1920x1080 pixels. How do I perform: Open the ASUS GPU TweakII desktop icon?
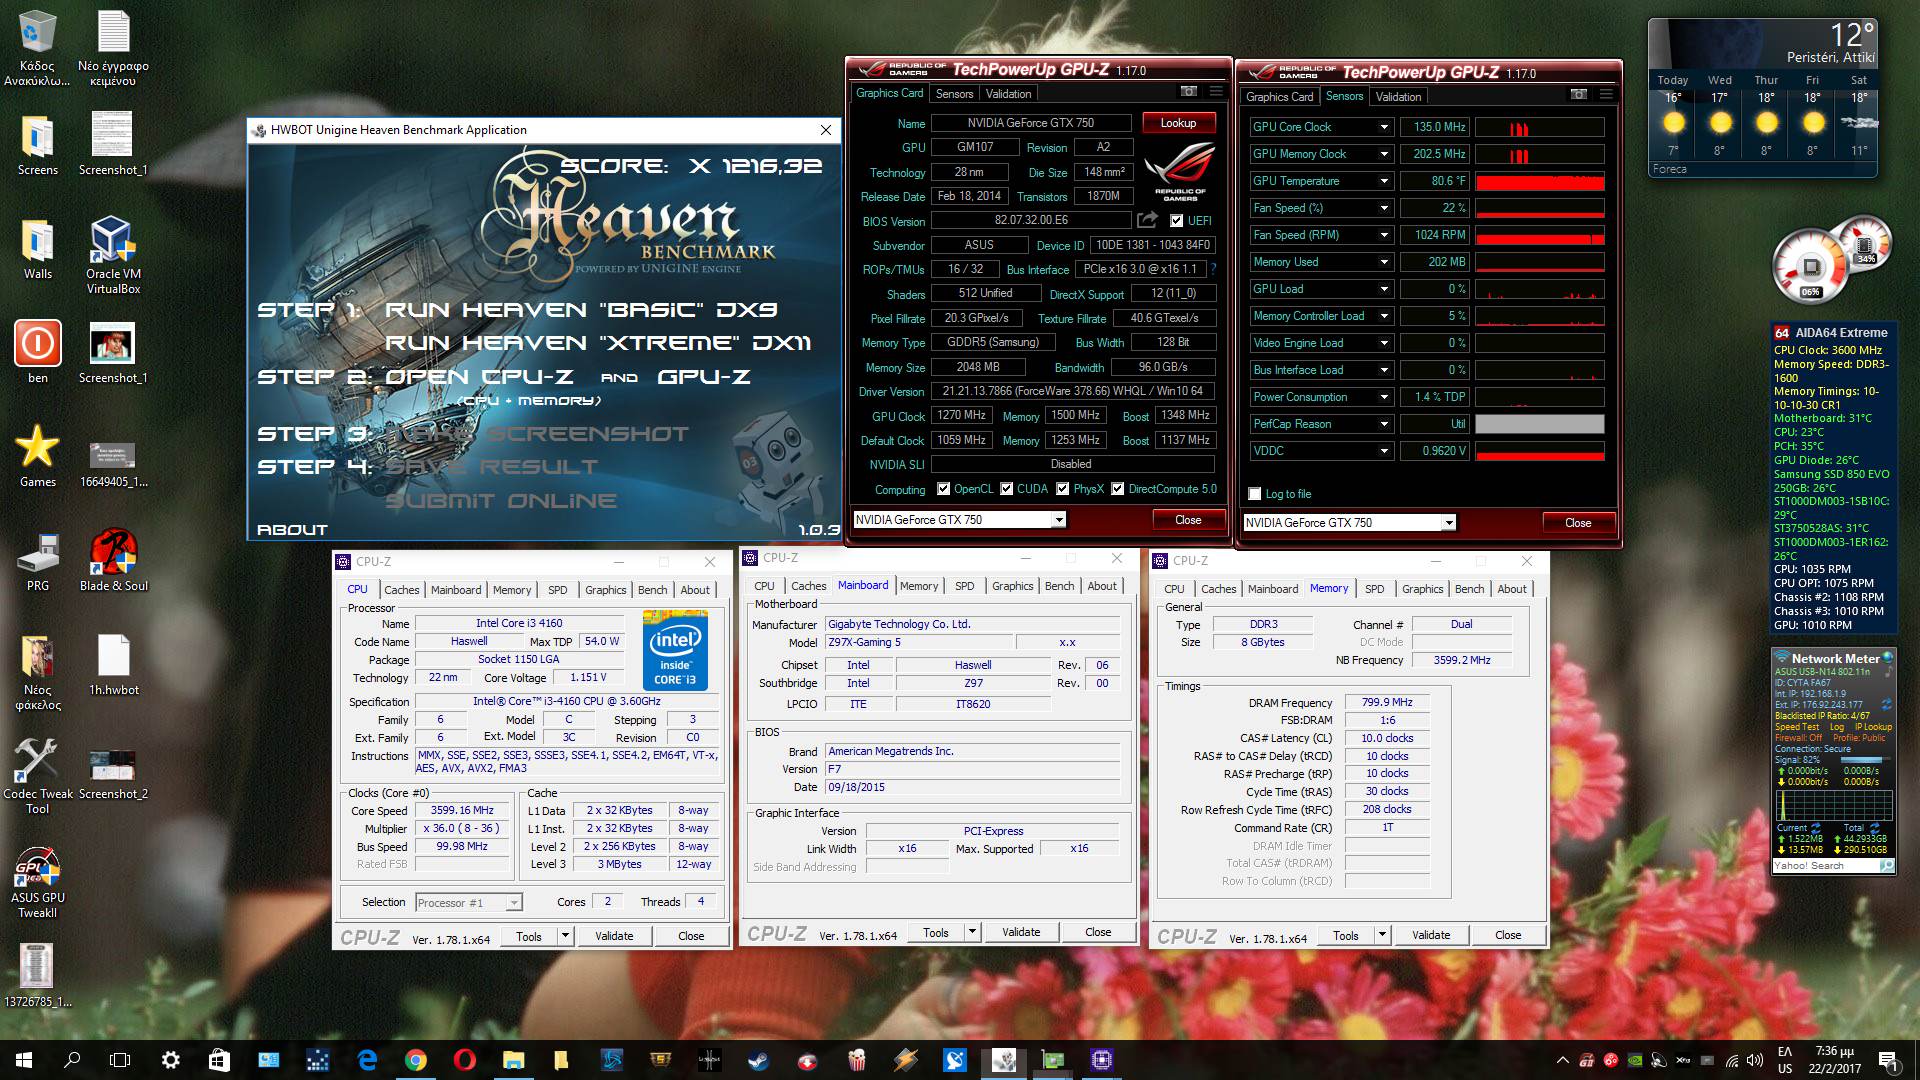[x=37, y=883]
